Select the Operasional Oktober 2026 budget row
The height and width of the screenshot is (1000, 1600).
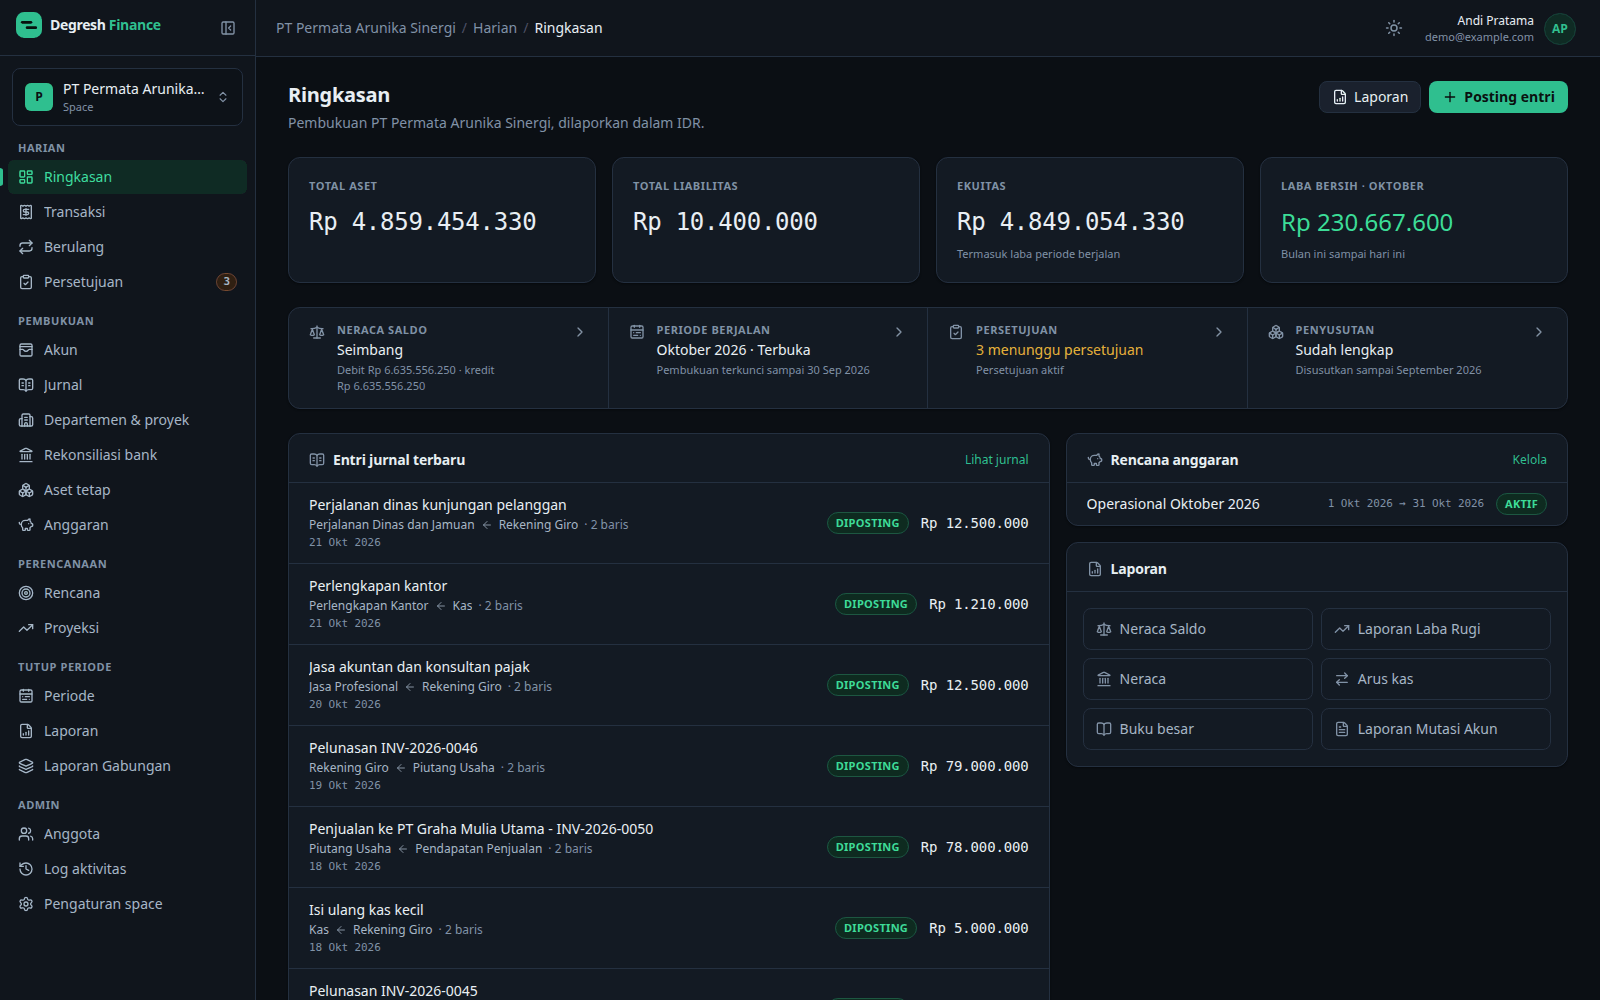point(1317,504)
